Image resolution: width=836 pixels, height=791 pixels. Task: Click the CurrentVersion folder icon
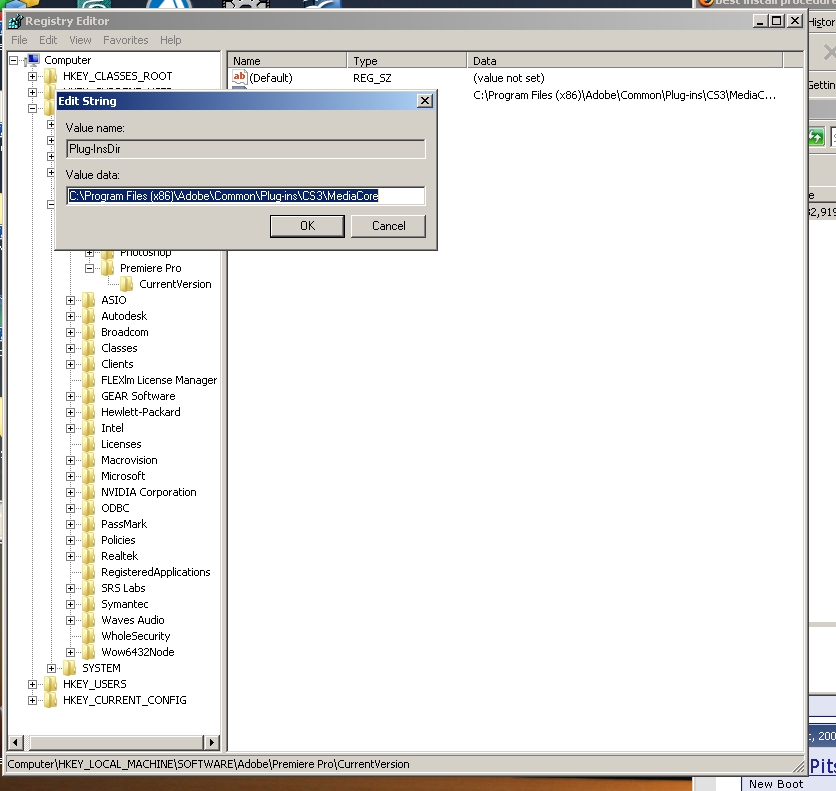[x=127, y=284]
